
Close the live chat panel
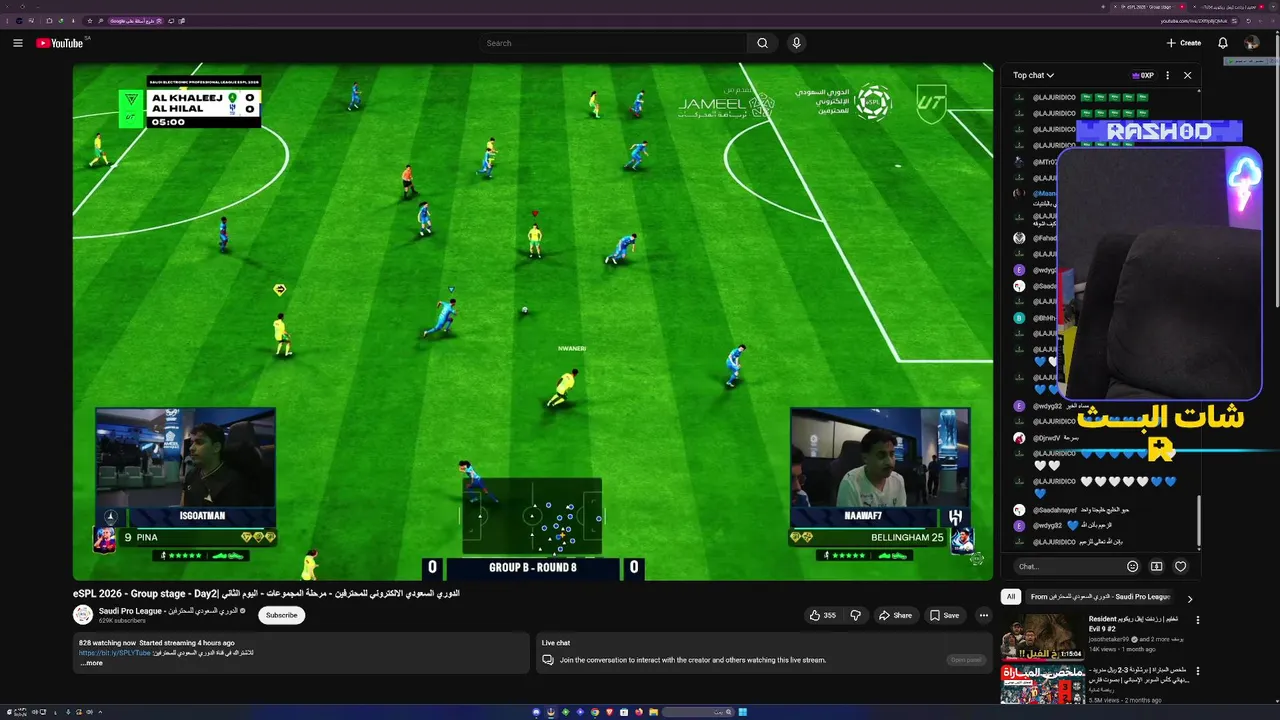coord(1187,75)
